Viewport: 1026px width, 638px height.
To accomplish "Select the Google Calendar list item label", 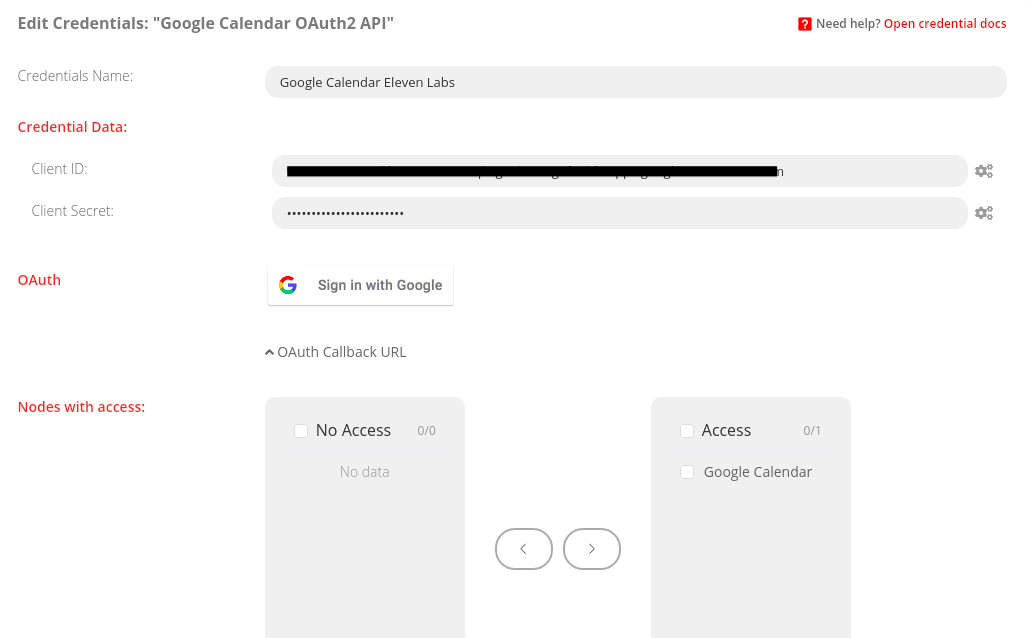I will 757,472.
